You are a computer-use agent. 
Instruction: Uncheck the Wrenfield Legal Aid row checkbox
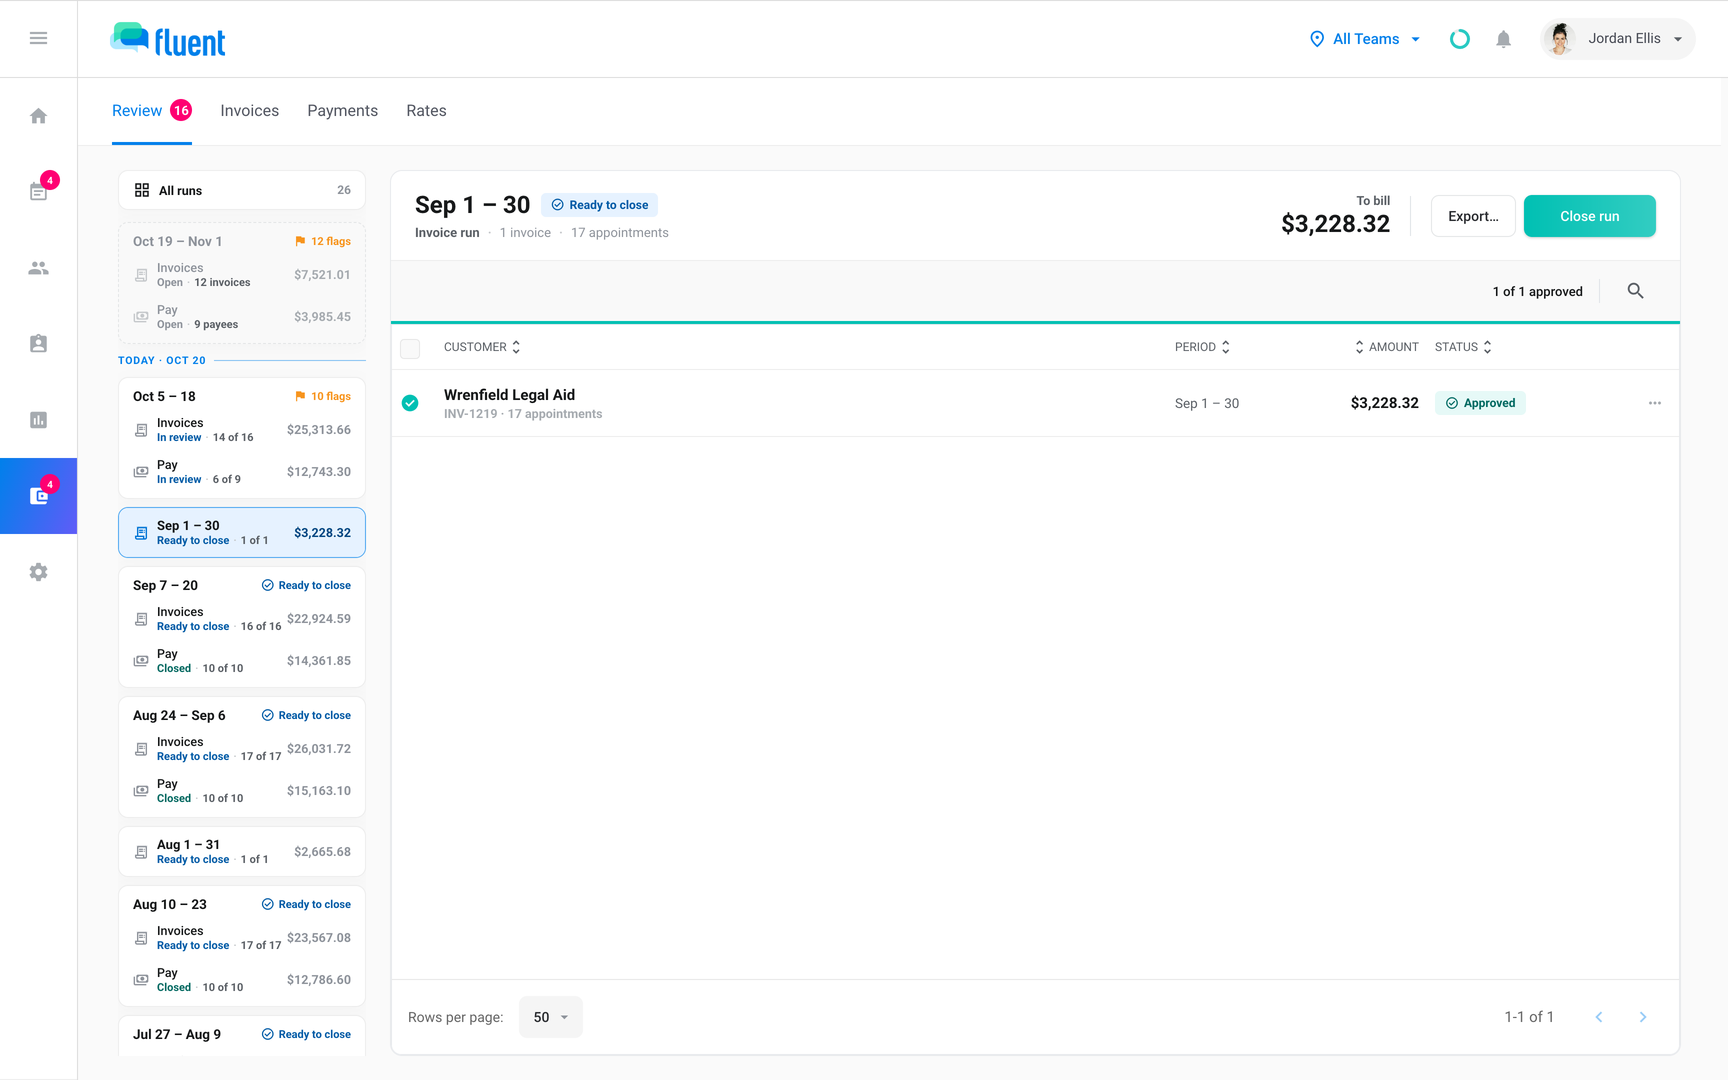tap(410, 403)
